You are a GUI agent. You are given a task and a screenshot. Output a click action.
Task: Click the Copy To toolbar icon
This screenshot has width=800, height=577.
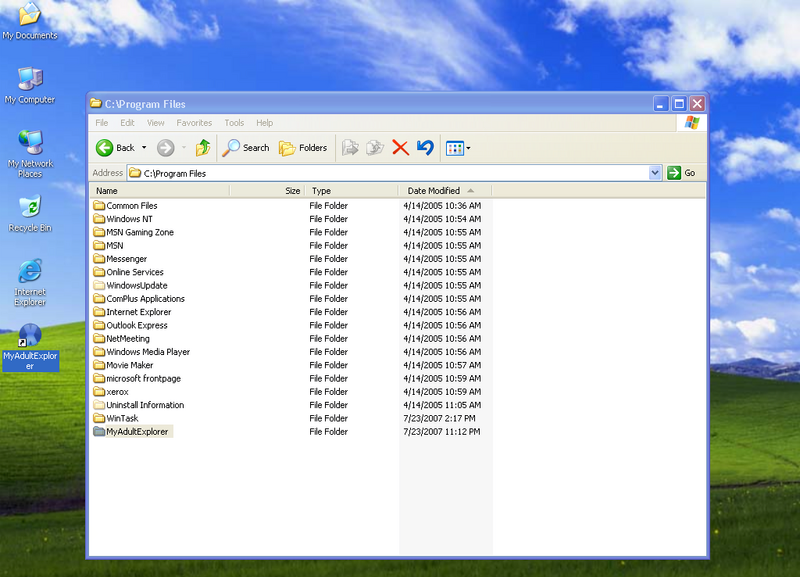(x=375, y=148)
